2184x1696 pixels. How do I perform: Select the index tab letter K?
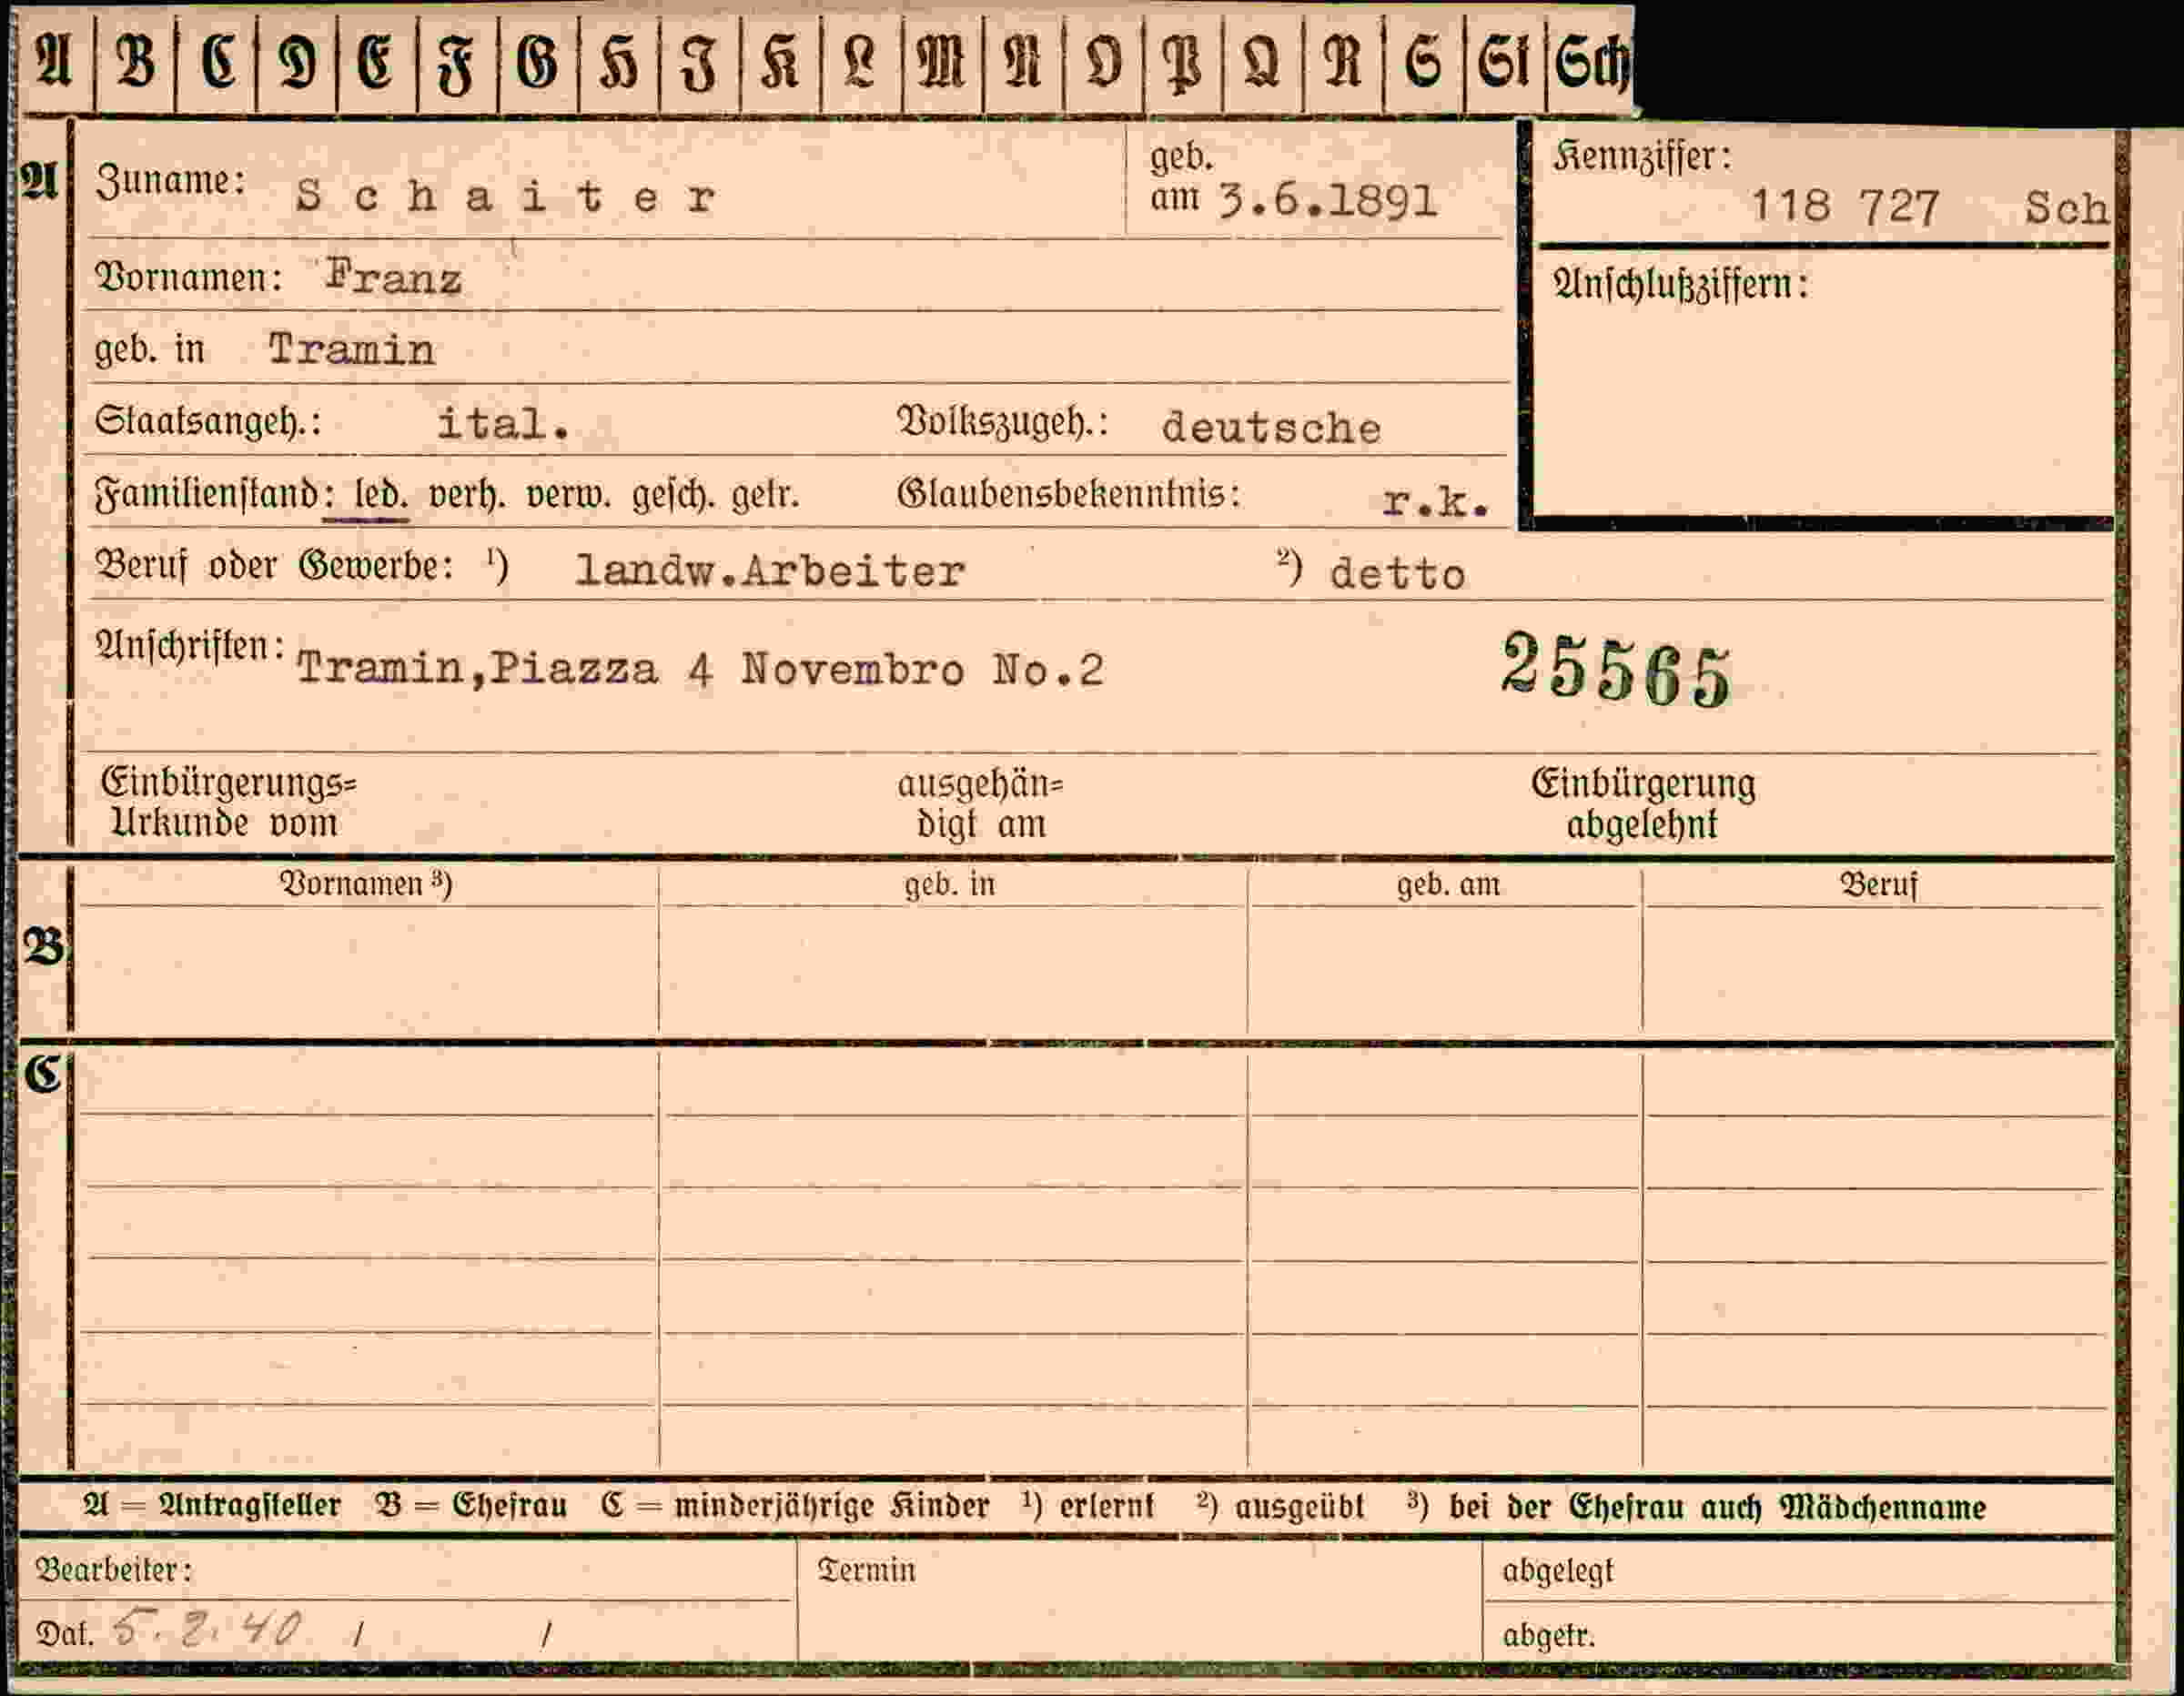[x=780, y=61]
